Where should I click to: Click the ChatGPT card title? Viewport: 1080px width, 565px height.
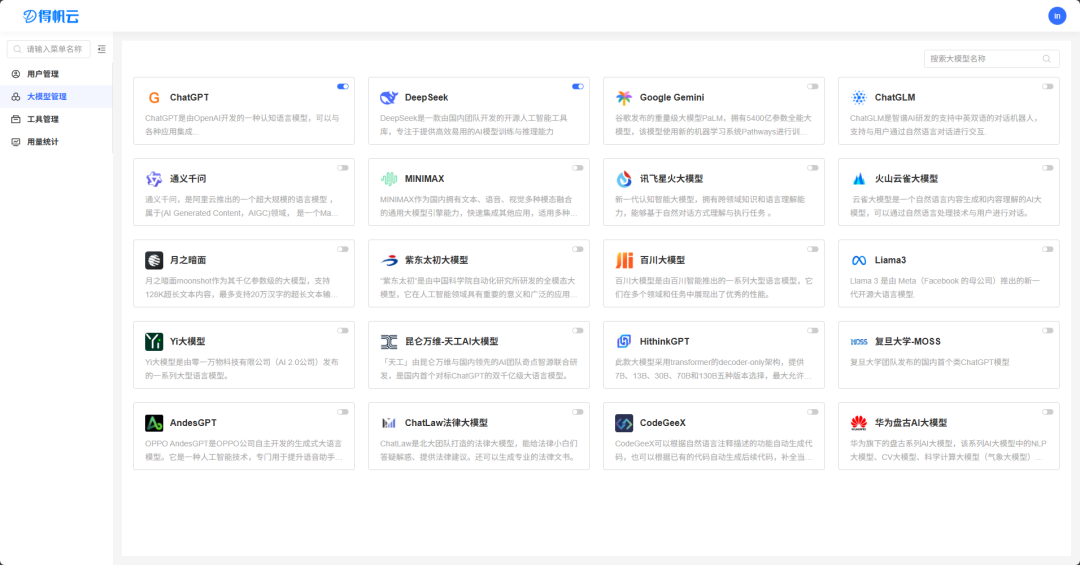(189, 98)
